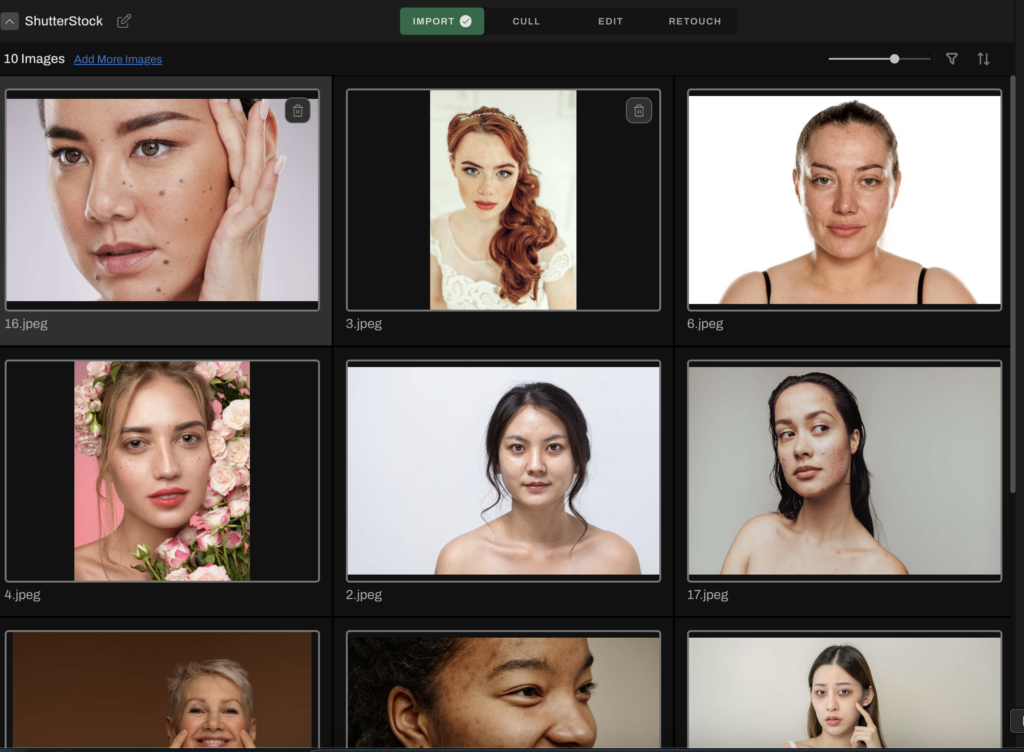Open the EDIT stage

[x=610, y=20]
